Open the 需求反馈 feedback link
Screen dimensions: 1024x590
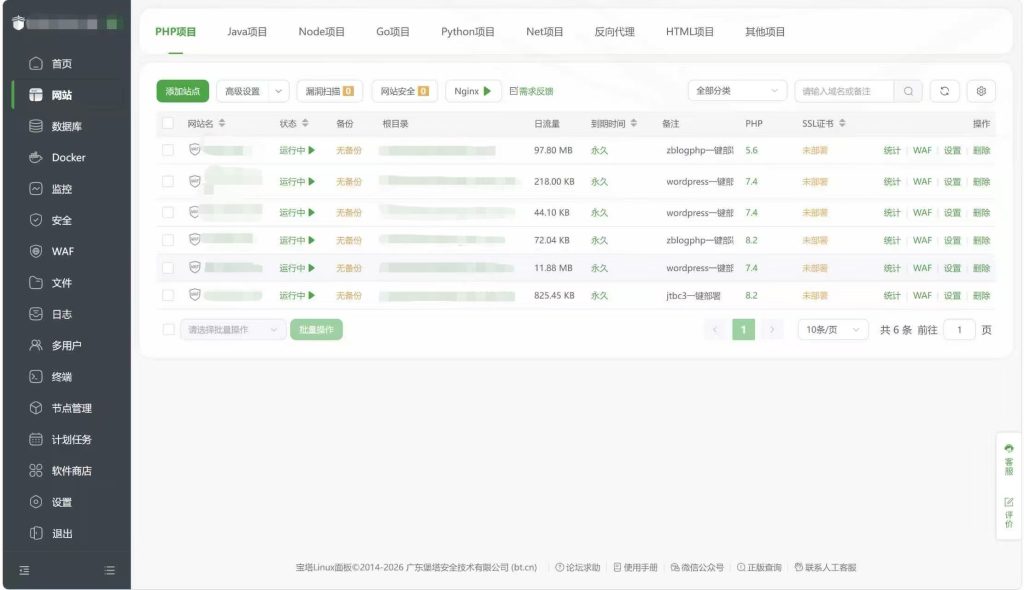[x=531, y=91]
